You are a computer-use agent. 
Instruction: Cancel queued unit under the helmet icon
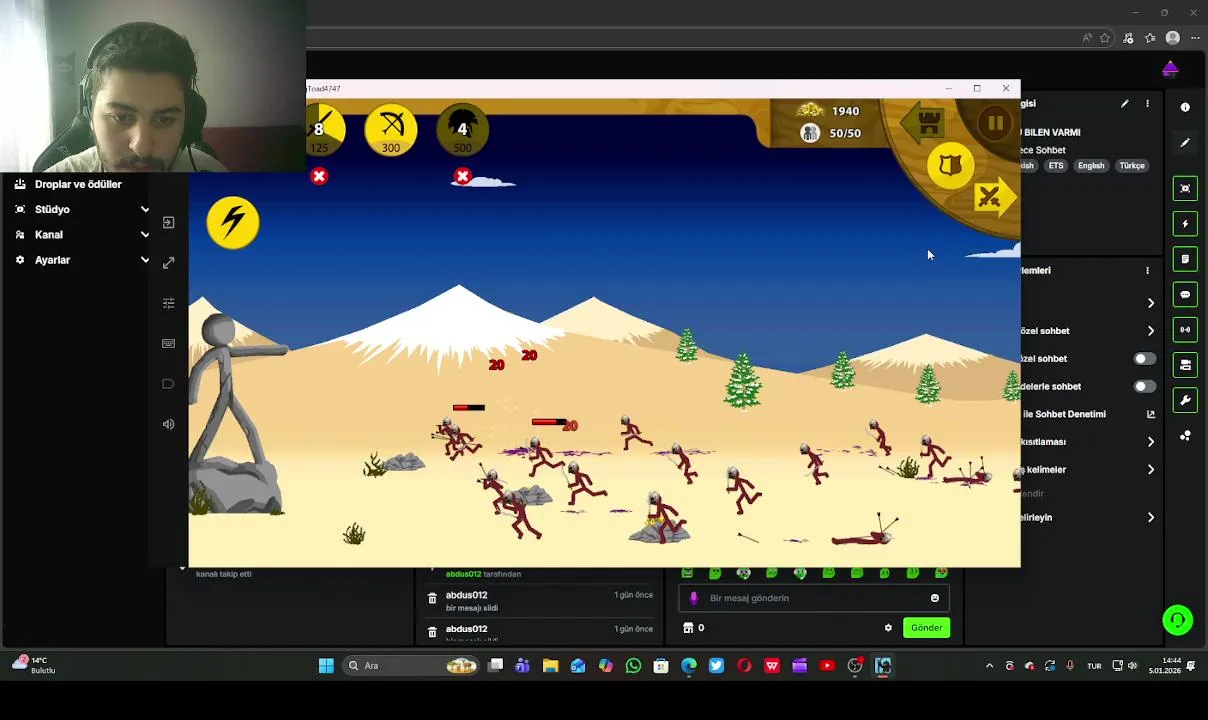462,176
